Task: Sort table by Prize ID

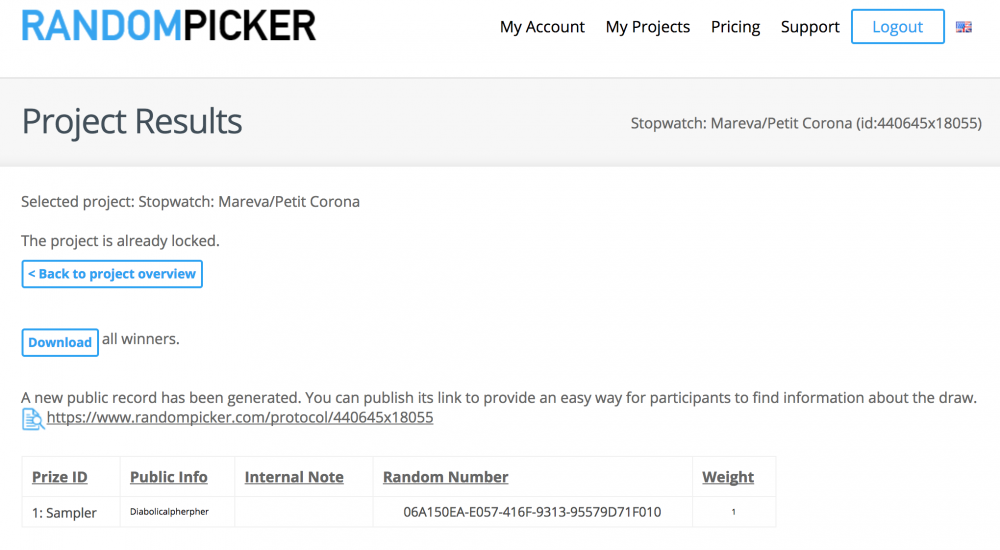Action: (x=60, y=477)
